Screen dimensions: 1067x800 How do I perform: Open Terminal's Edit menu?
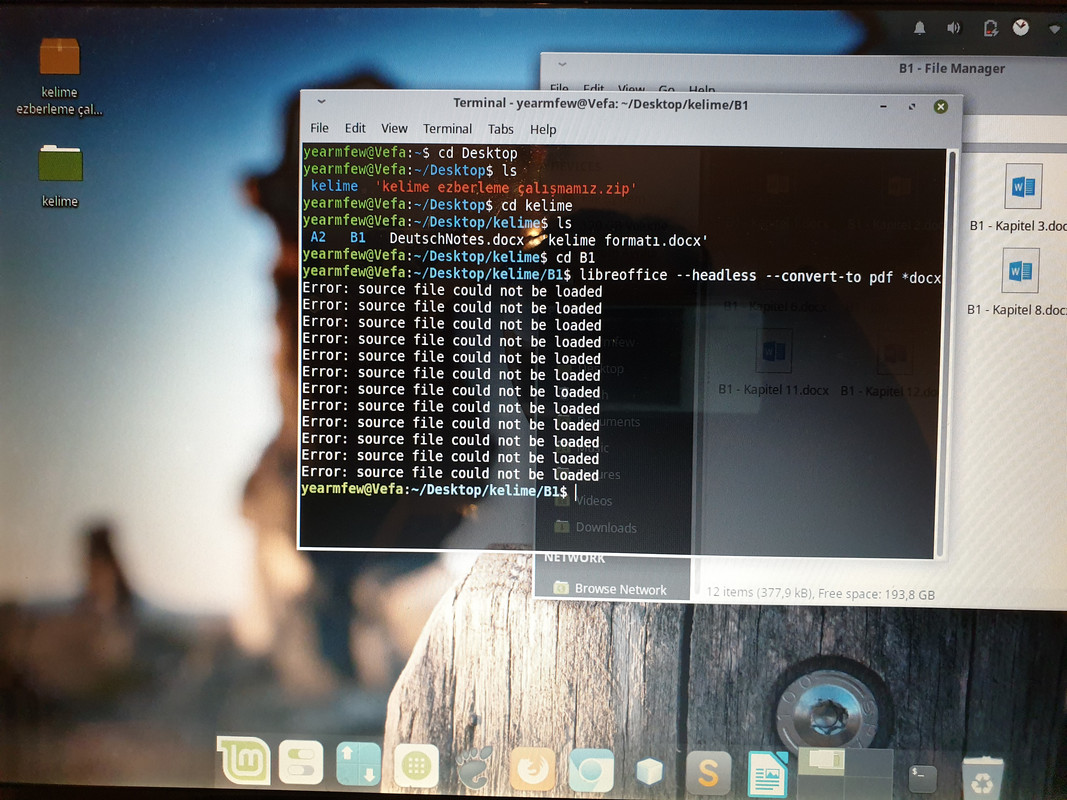(355, 128)
